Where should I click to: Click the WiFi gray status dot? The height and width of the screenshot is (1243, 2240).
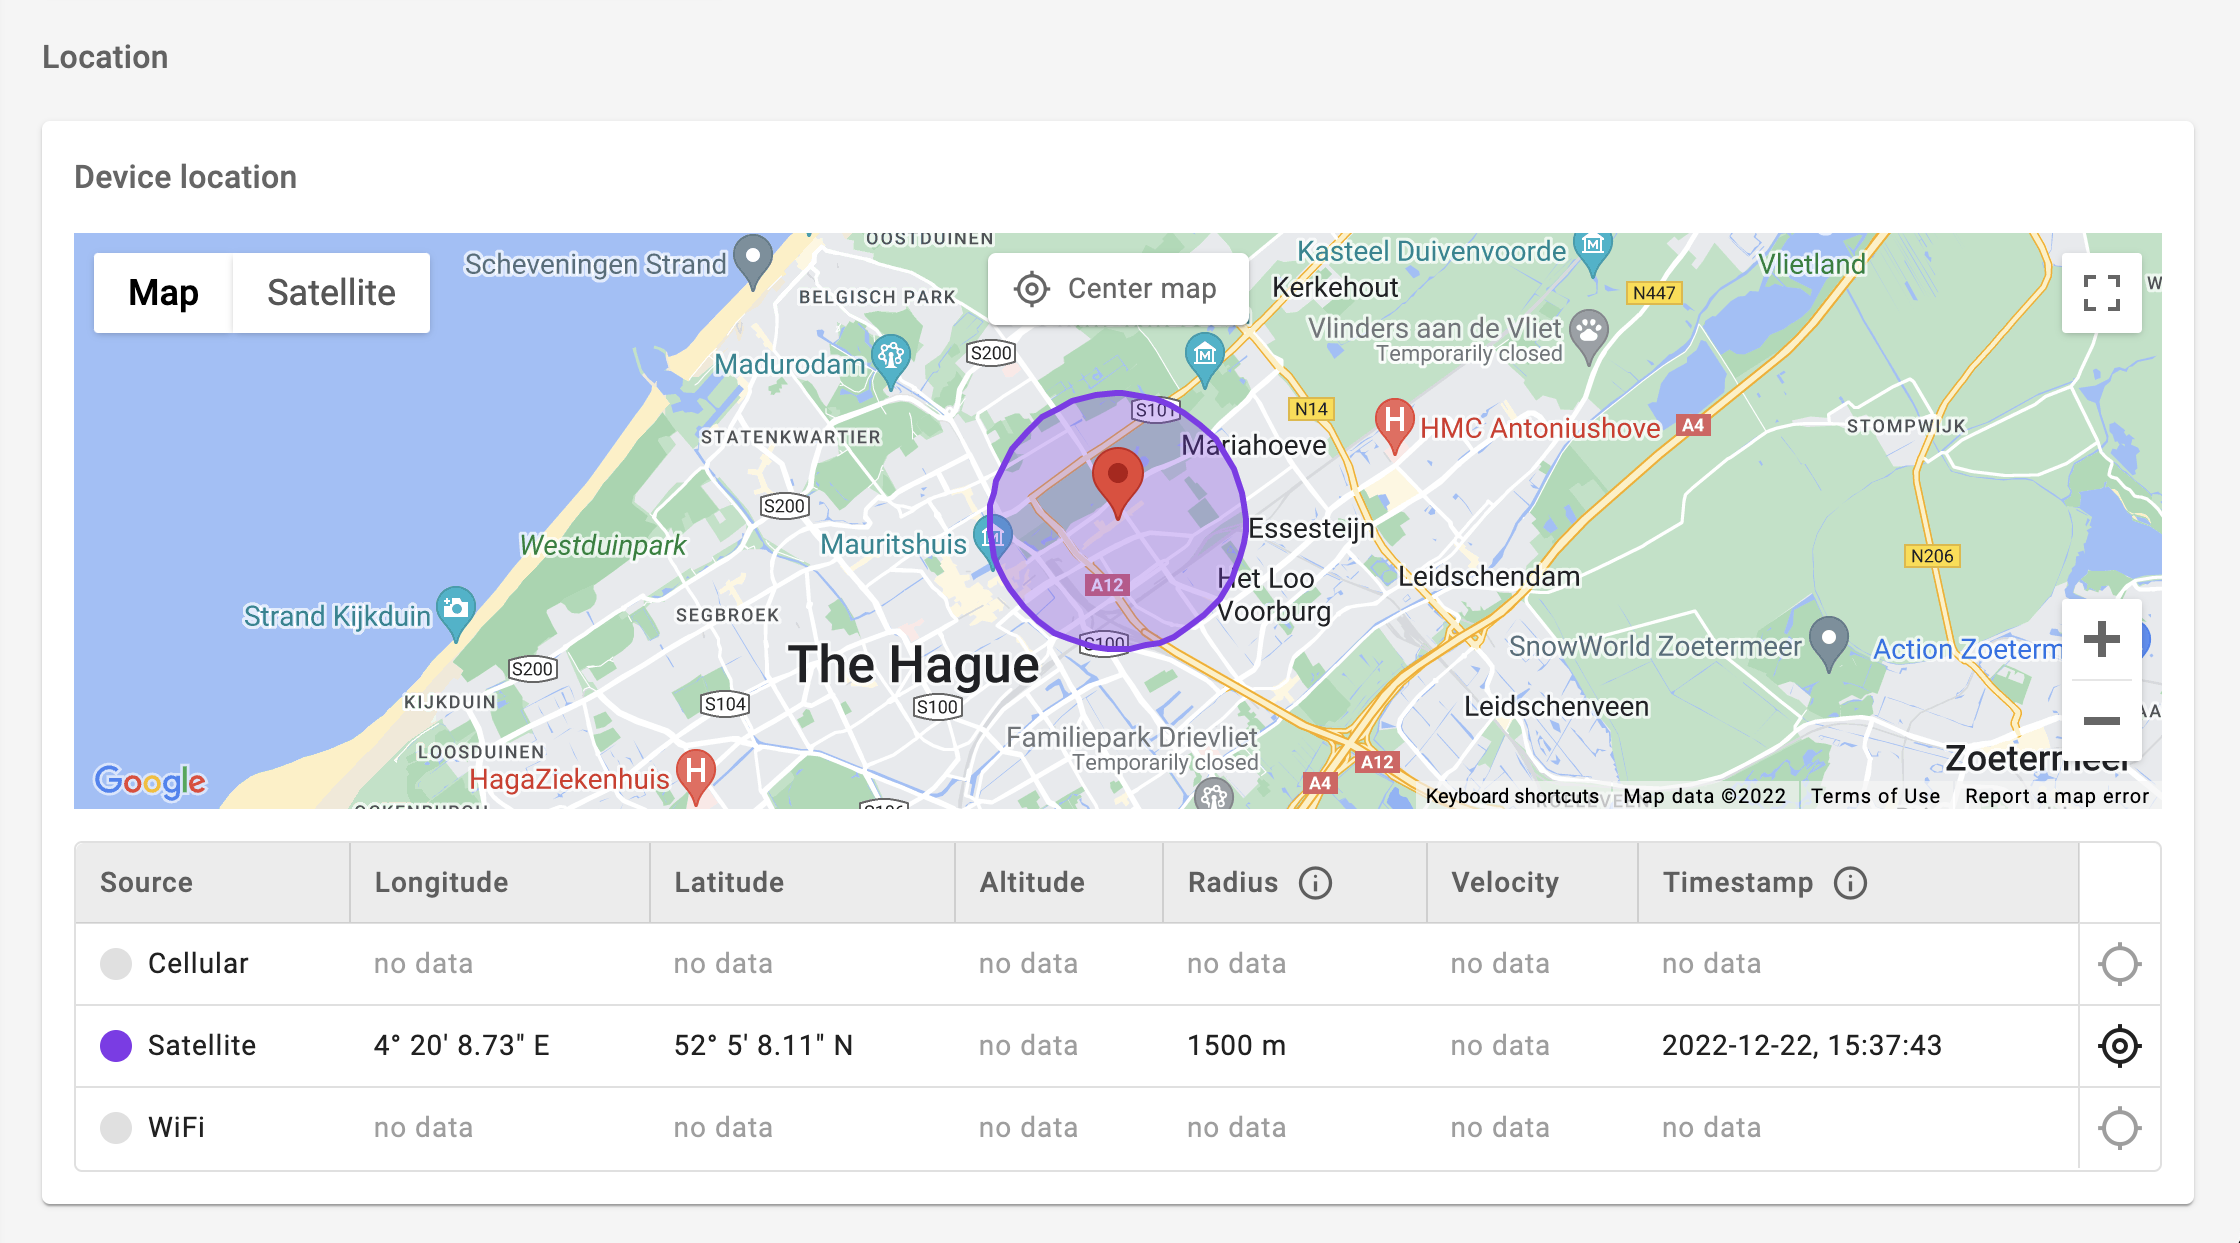click(x=116, y=1128)
